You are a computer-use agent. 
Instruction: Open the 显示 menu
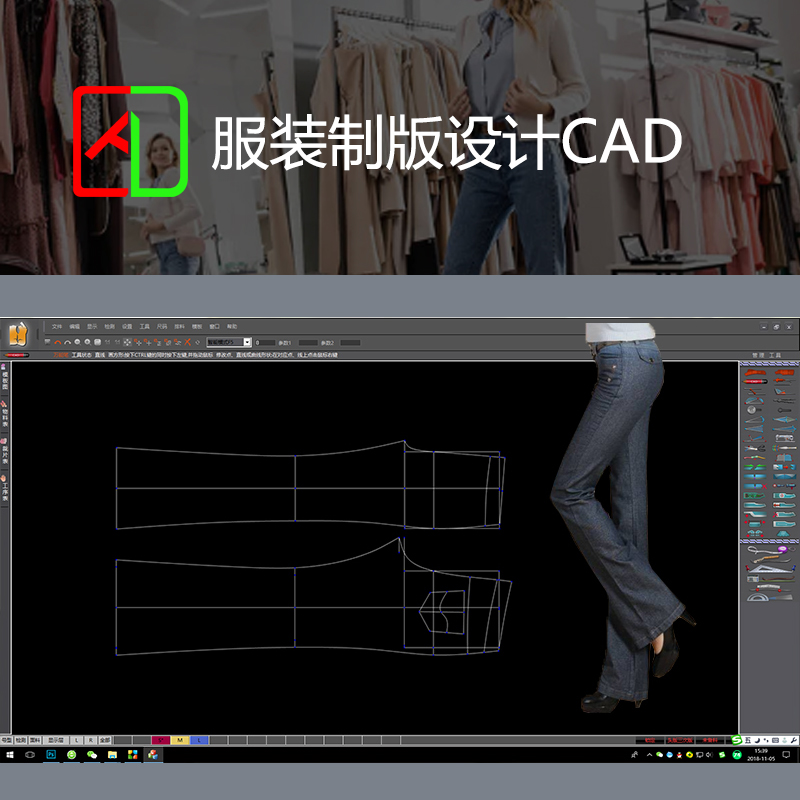(x=92, y=327)
